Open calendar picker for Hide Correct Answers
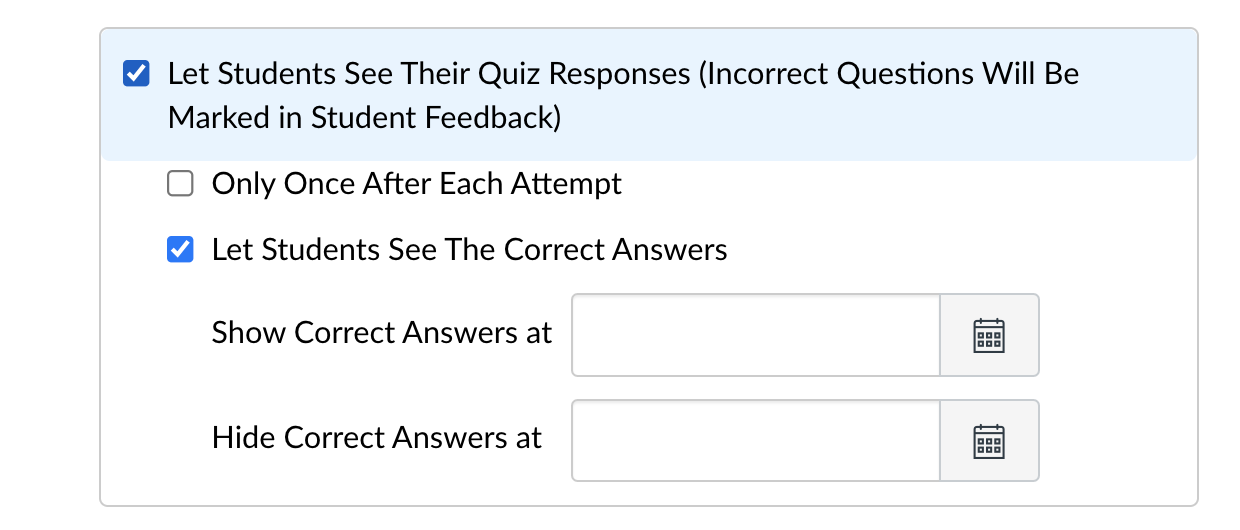This screenshot has width=1240, height=530. (x=989, y=441)
